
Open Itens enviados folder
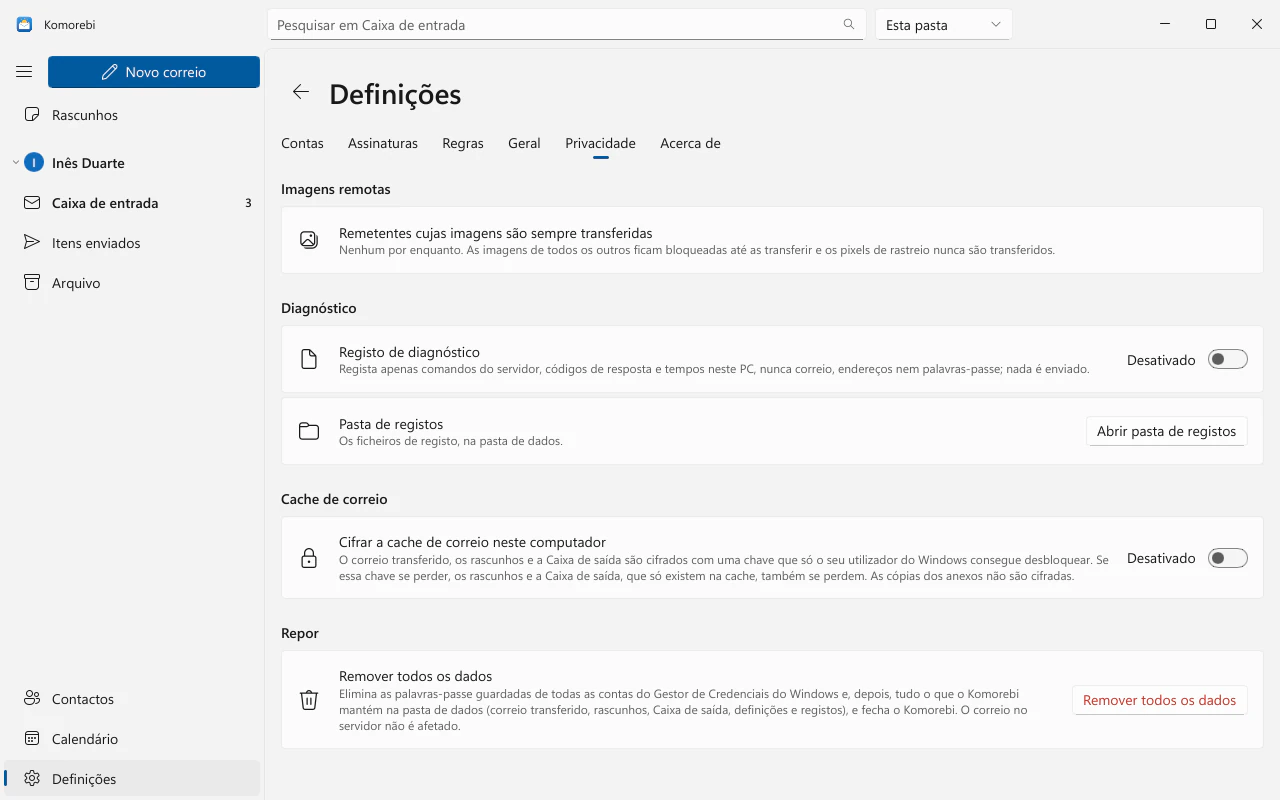(132, 243)
